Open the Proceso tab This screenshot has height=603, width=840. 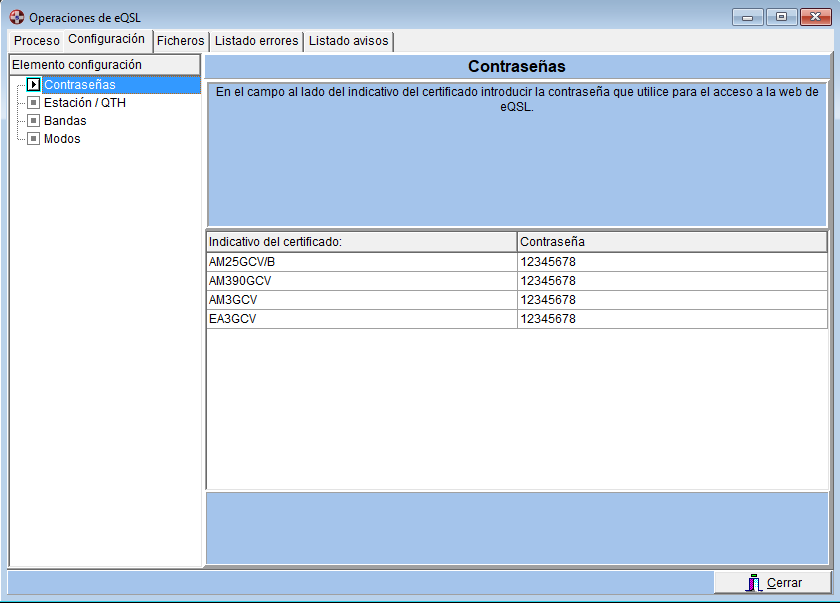(37, 41)
